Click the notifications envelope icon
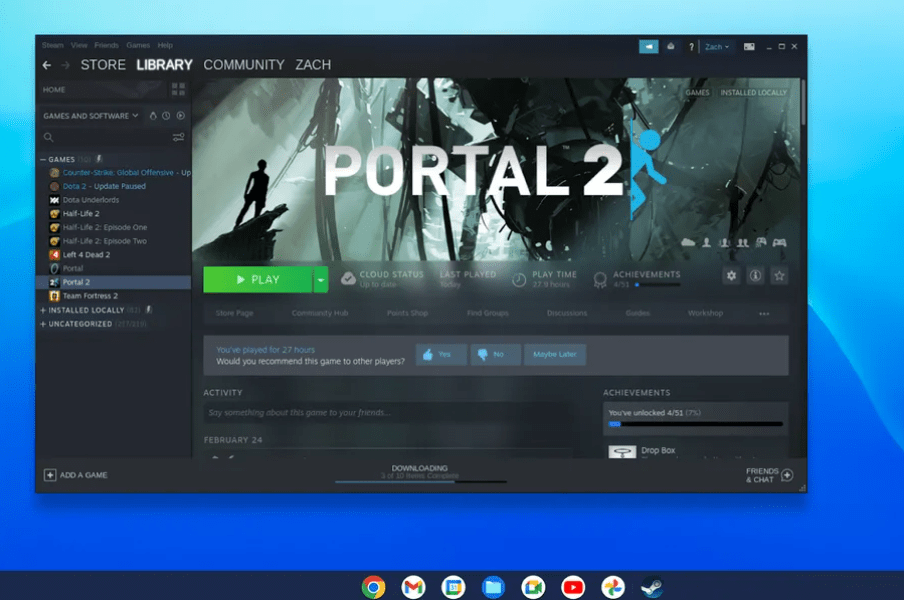904x600 pixels. [x=671, y=45]
